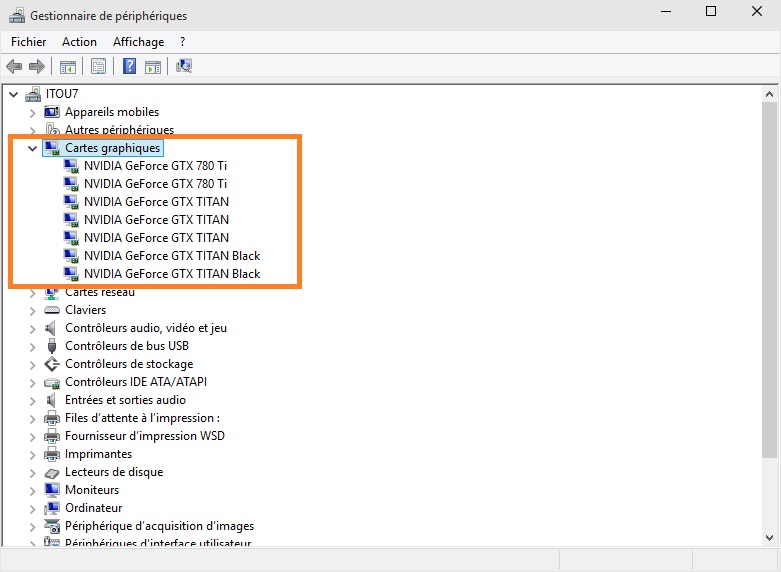Click the icon beside Contrôleurs IDE ATA/ATAPI
Viewport: 781px width, 572px height.
coord(52,383)
